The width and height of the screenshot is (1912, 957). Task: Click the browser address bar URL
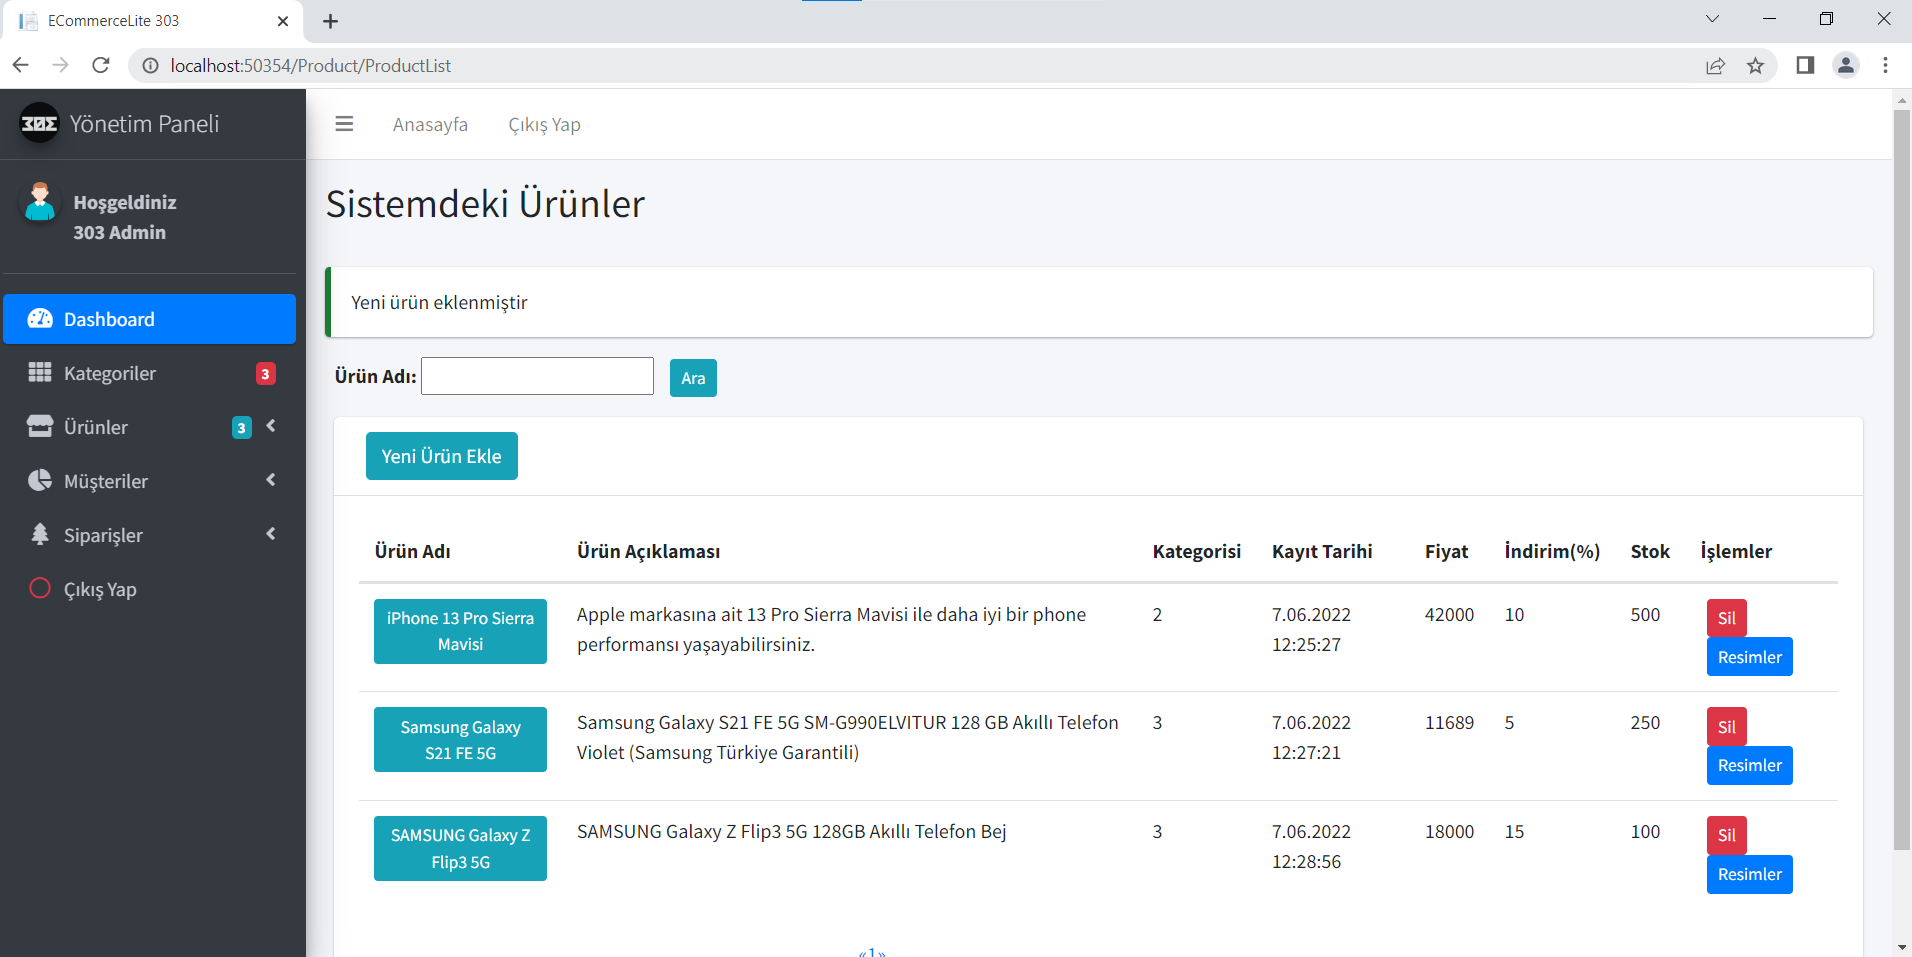tap(311, 65)
